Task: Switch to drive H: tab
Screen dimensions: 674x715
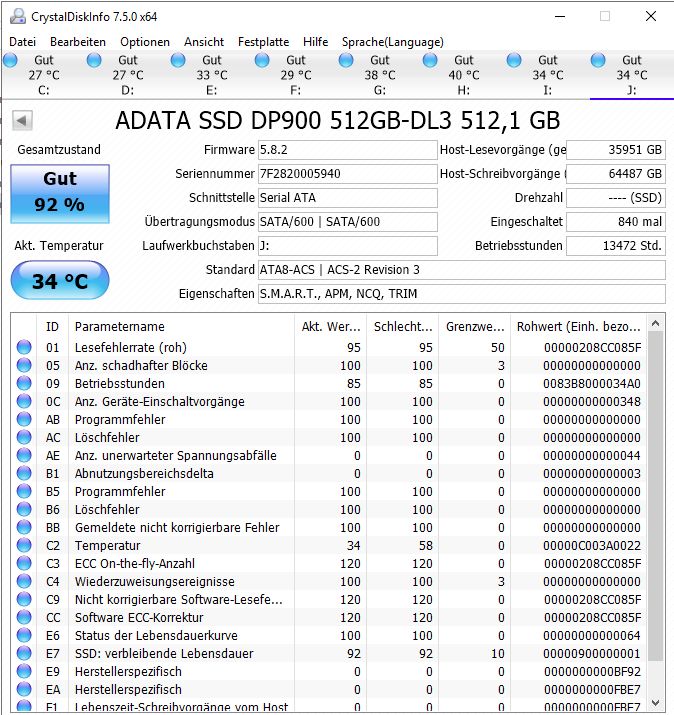Action: (463, 75)
